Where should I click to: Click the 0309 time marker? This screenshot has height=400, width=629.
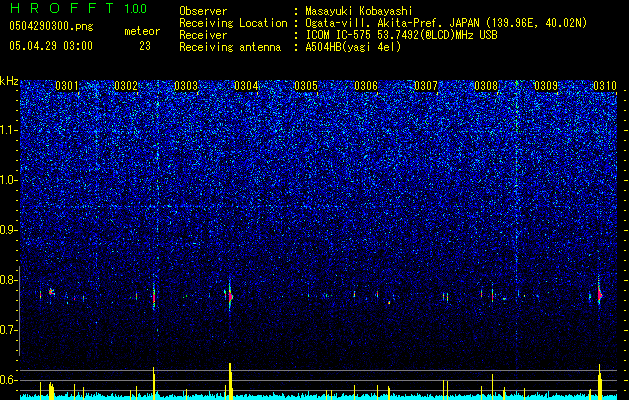coord(546,86)
